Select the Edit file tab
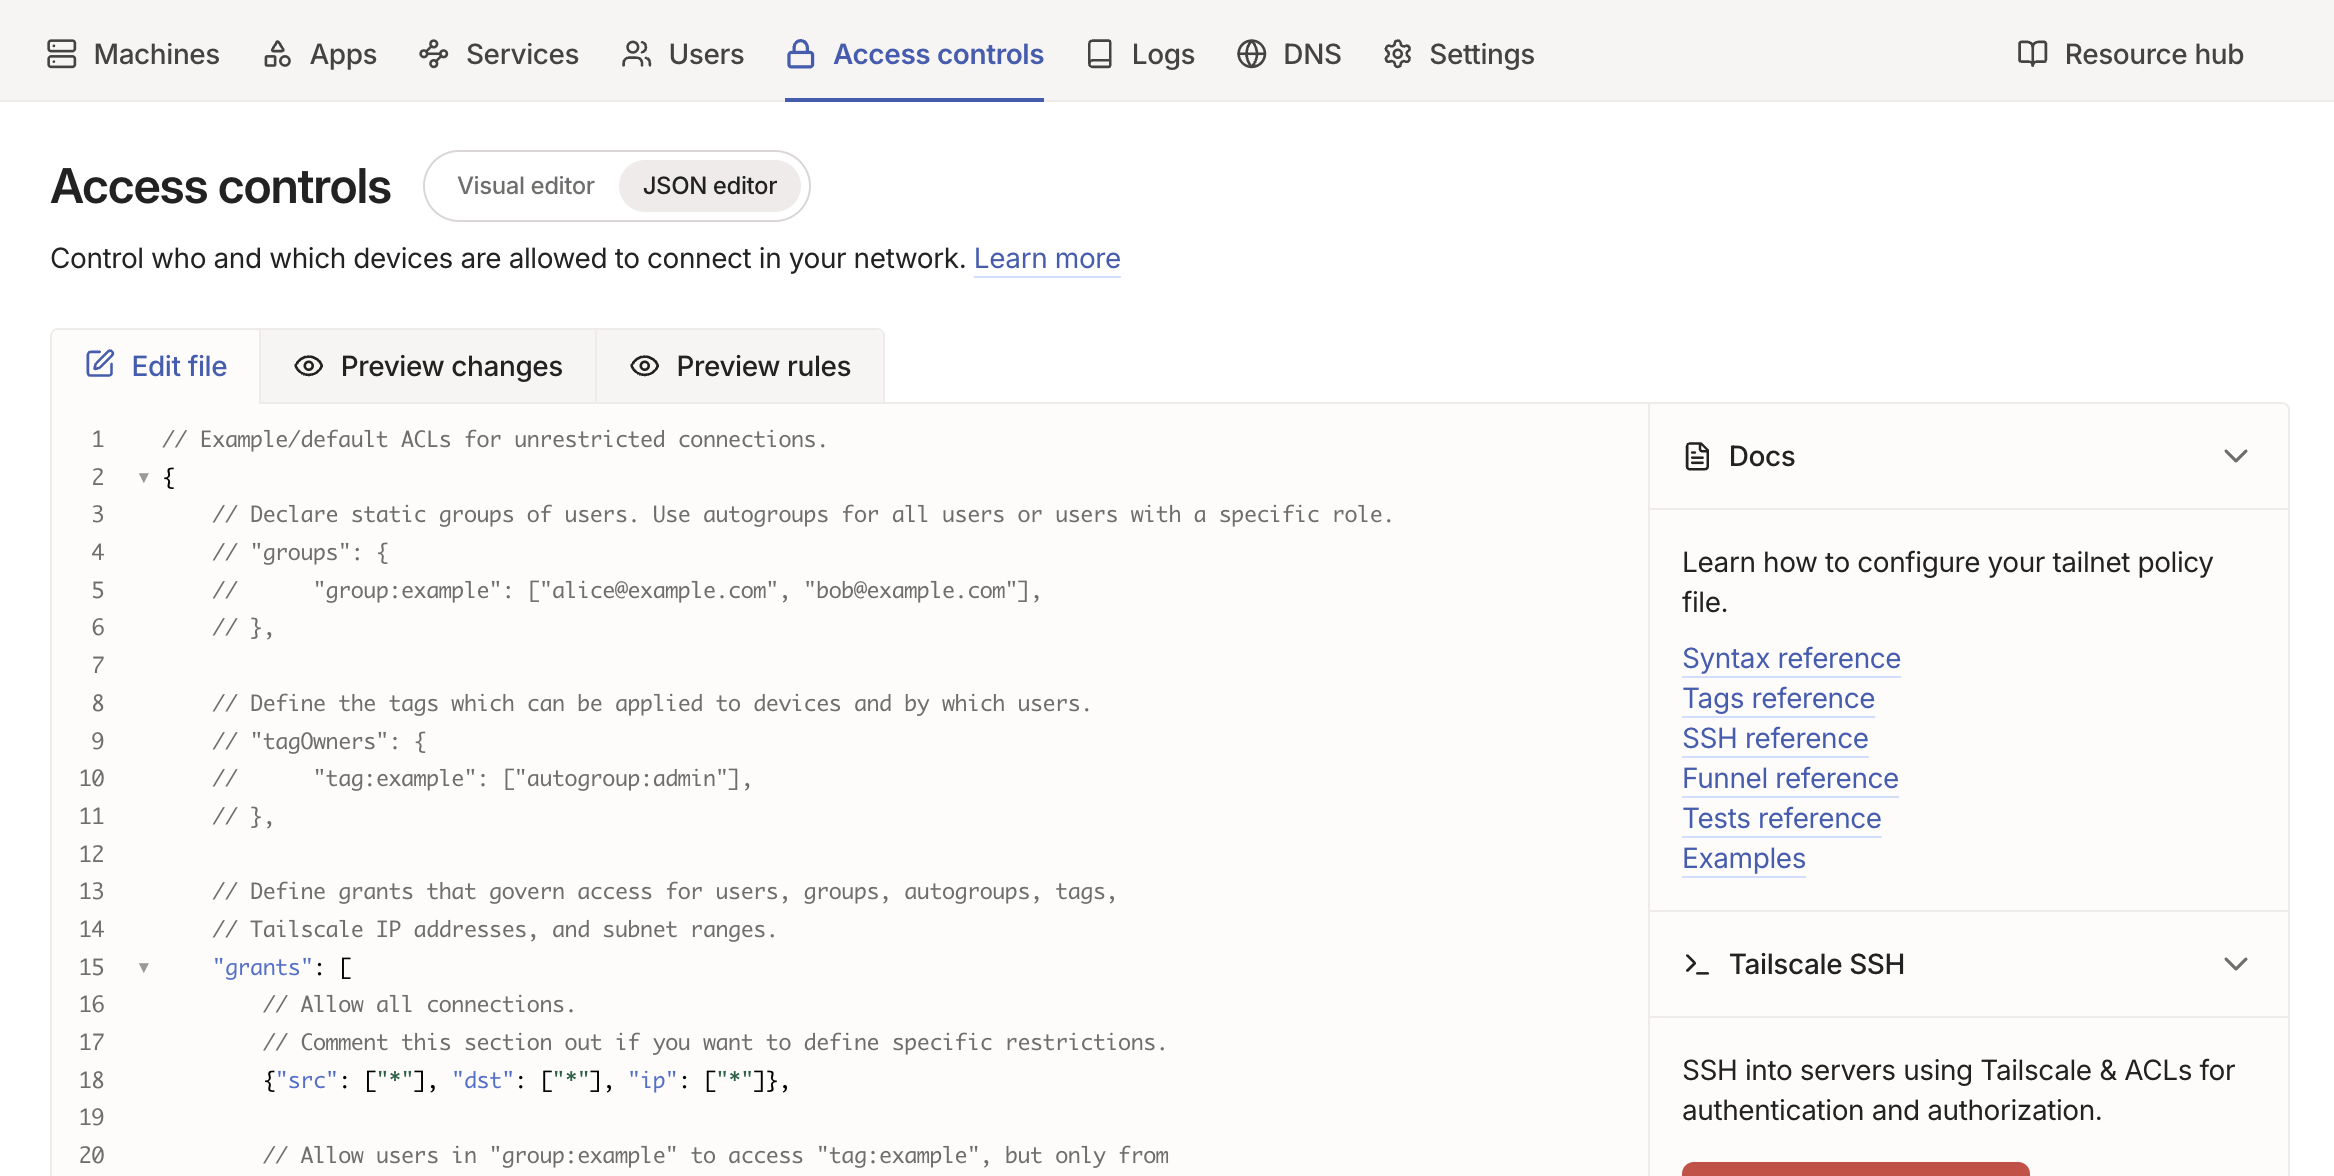 point(157,367)
